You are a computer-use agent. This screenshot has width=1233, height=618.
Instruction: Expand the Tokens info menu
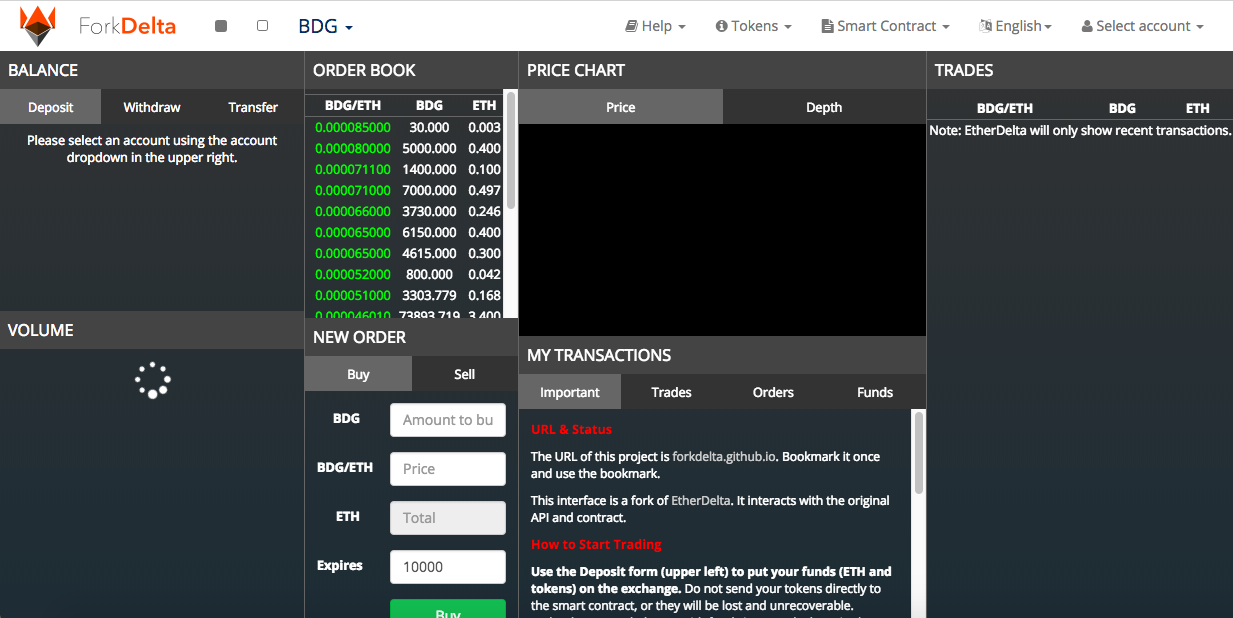coord(753,26)
